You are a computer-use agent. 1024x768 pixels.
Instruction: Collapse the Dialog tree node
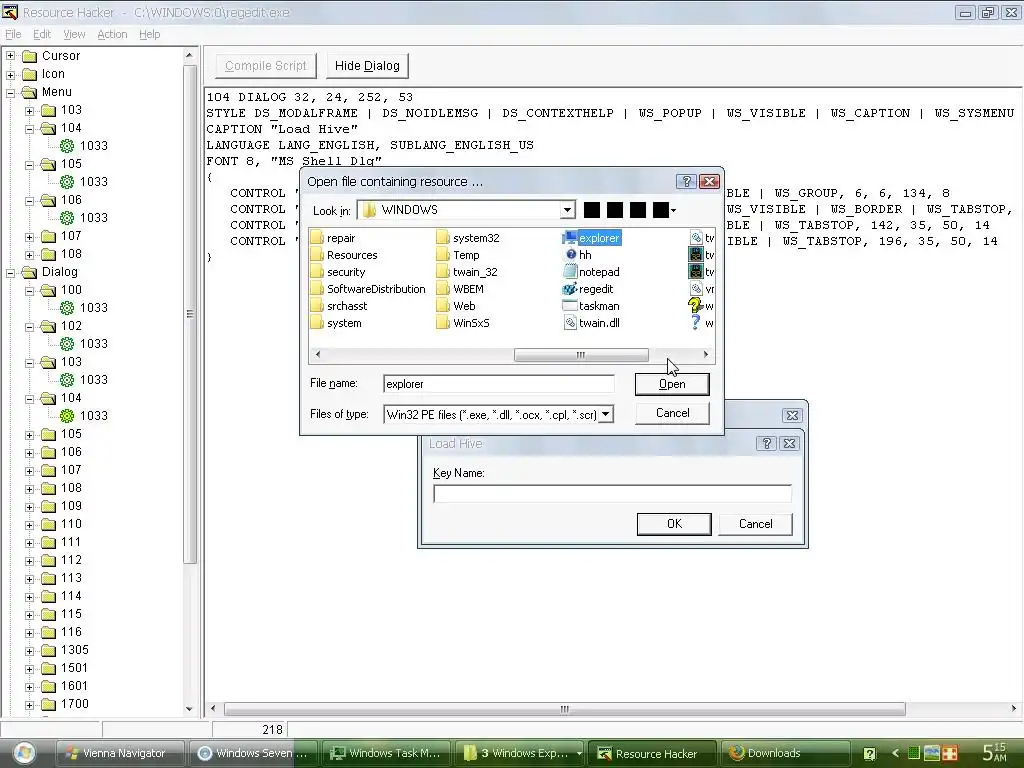click(10, 272)
